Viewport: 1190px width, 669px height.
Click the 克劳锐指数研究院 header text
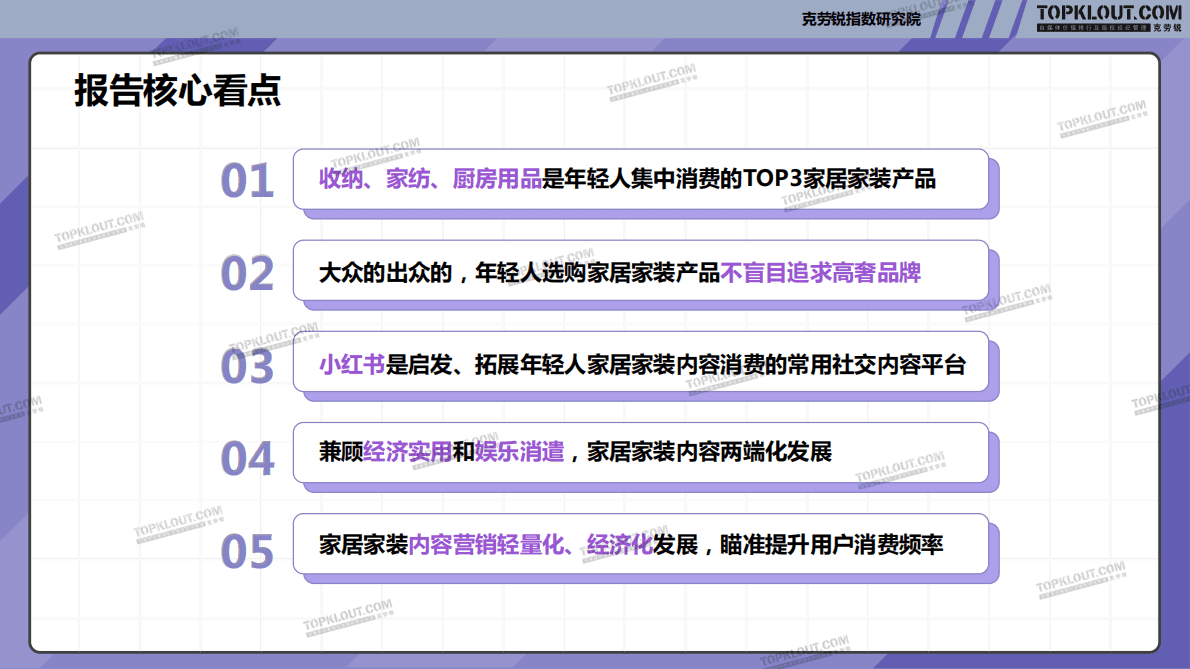pos(861,19)
